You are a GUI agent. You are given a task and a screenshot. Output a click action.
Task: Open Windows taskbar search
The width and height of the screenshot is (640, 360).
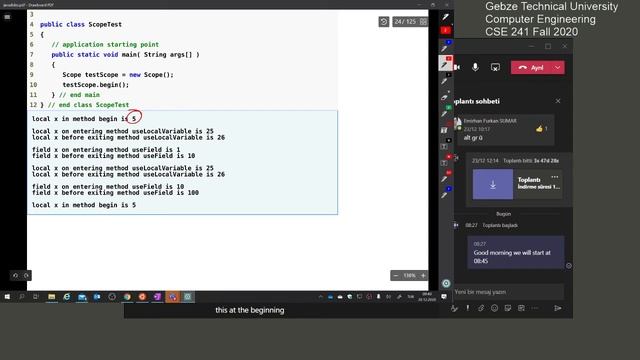pyautogui.click(x=22, y=297)
